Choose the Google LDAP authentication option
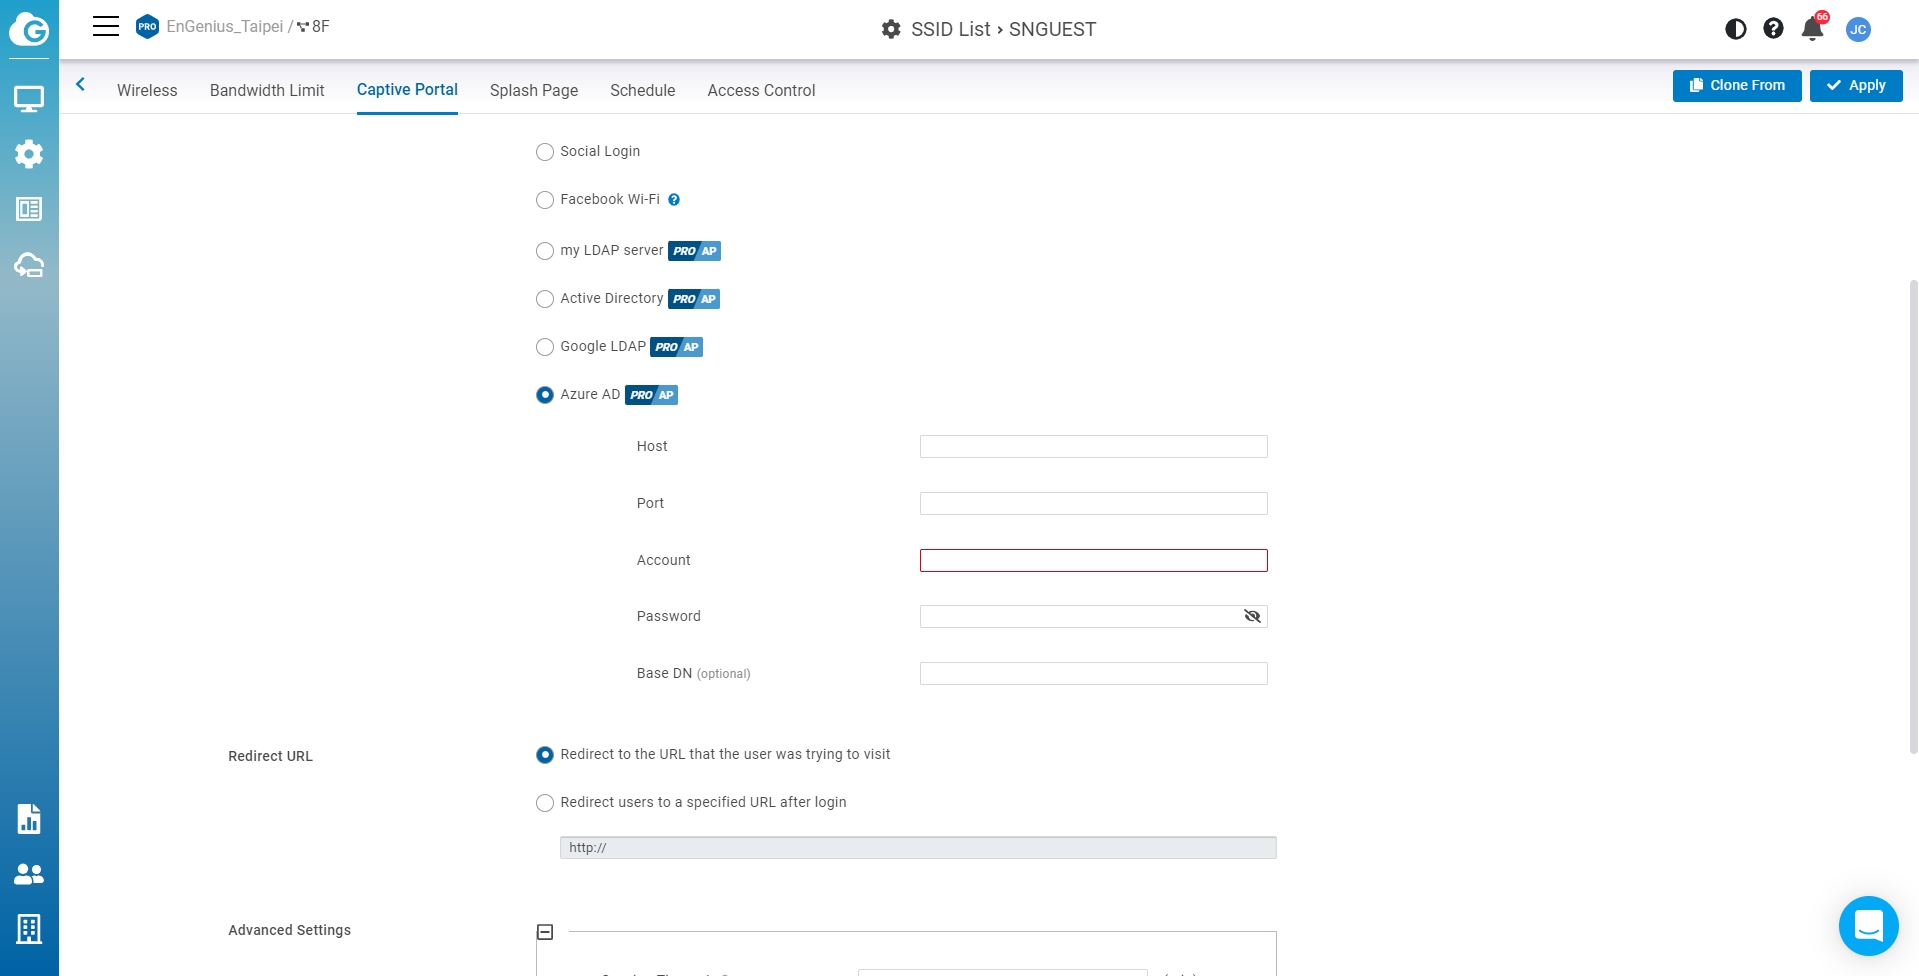The width and height of the screenshot is (1919, 976). pyautogui.click(x=545, y=347)
